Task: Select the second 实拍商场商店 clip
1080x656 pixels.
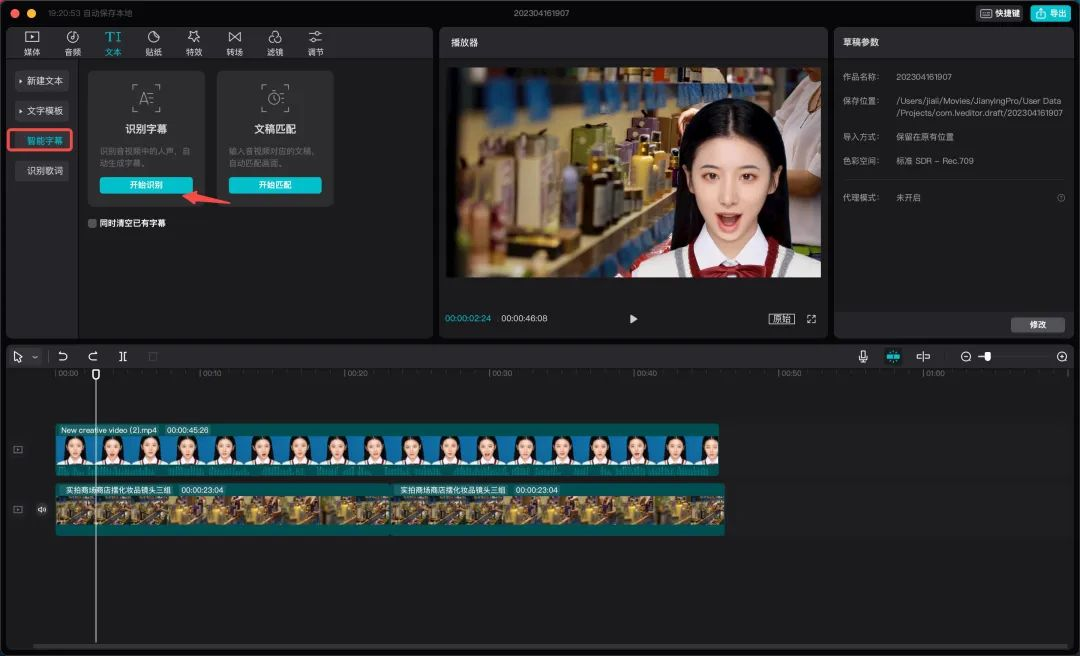Action: click(558, 509)
